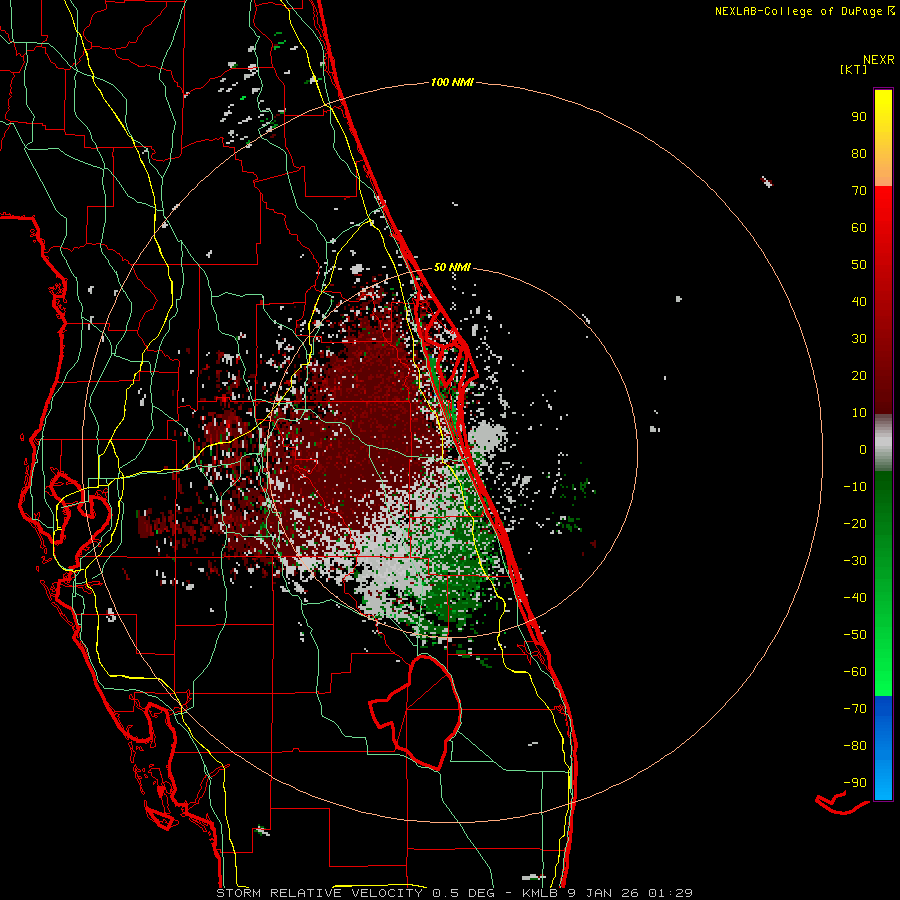Click the positive 40 scale value
Screen dimensions: 900x900
(x=859, y=301)
